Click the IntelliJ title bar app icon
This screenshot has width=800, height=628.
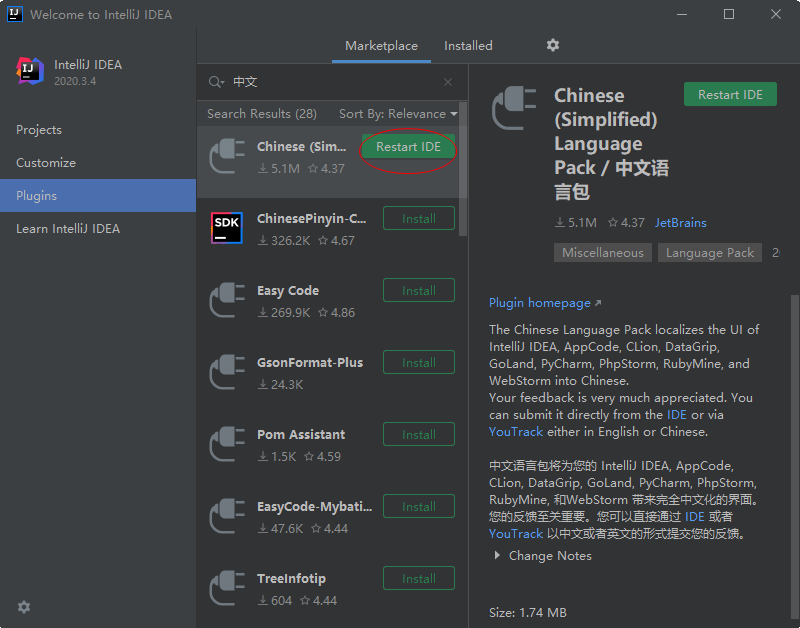(x=15, y=14)
